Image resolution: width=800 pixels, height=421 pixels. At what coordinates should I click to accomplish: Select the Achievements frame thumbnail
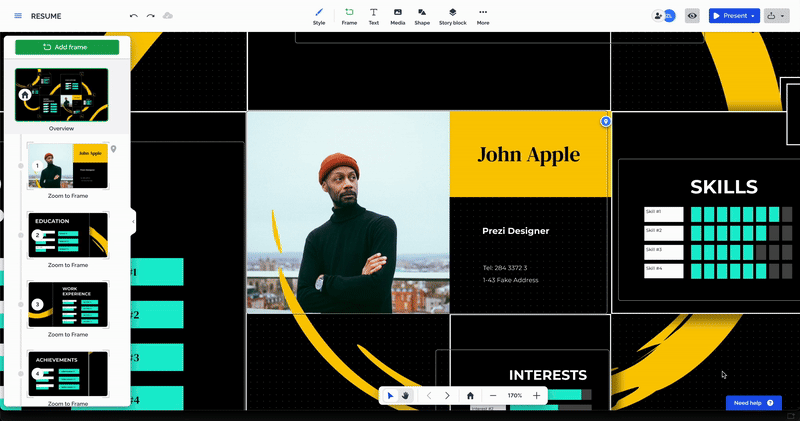coord(68,374)
